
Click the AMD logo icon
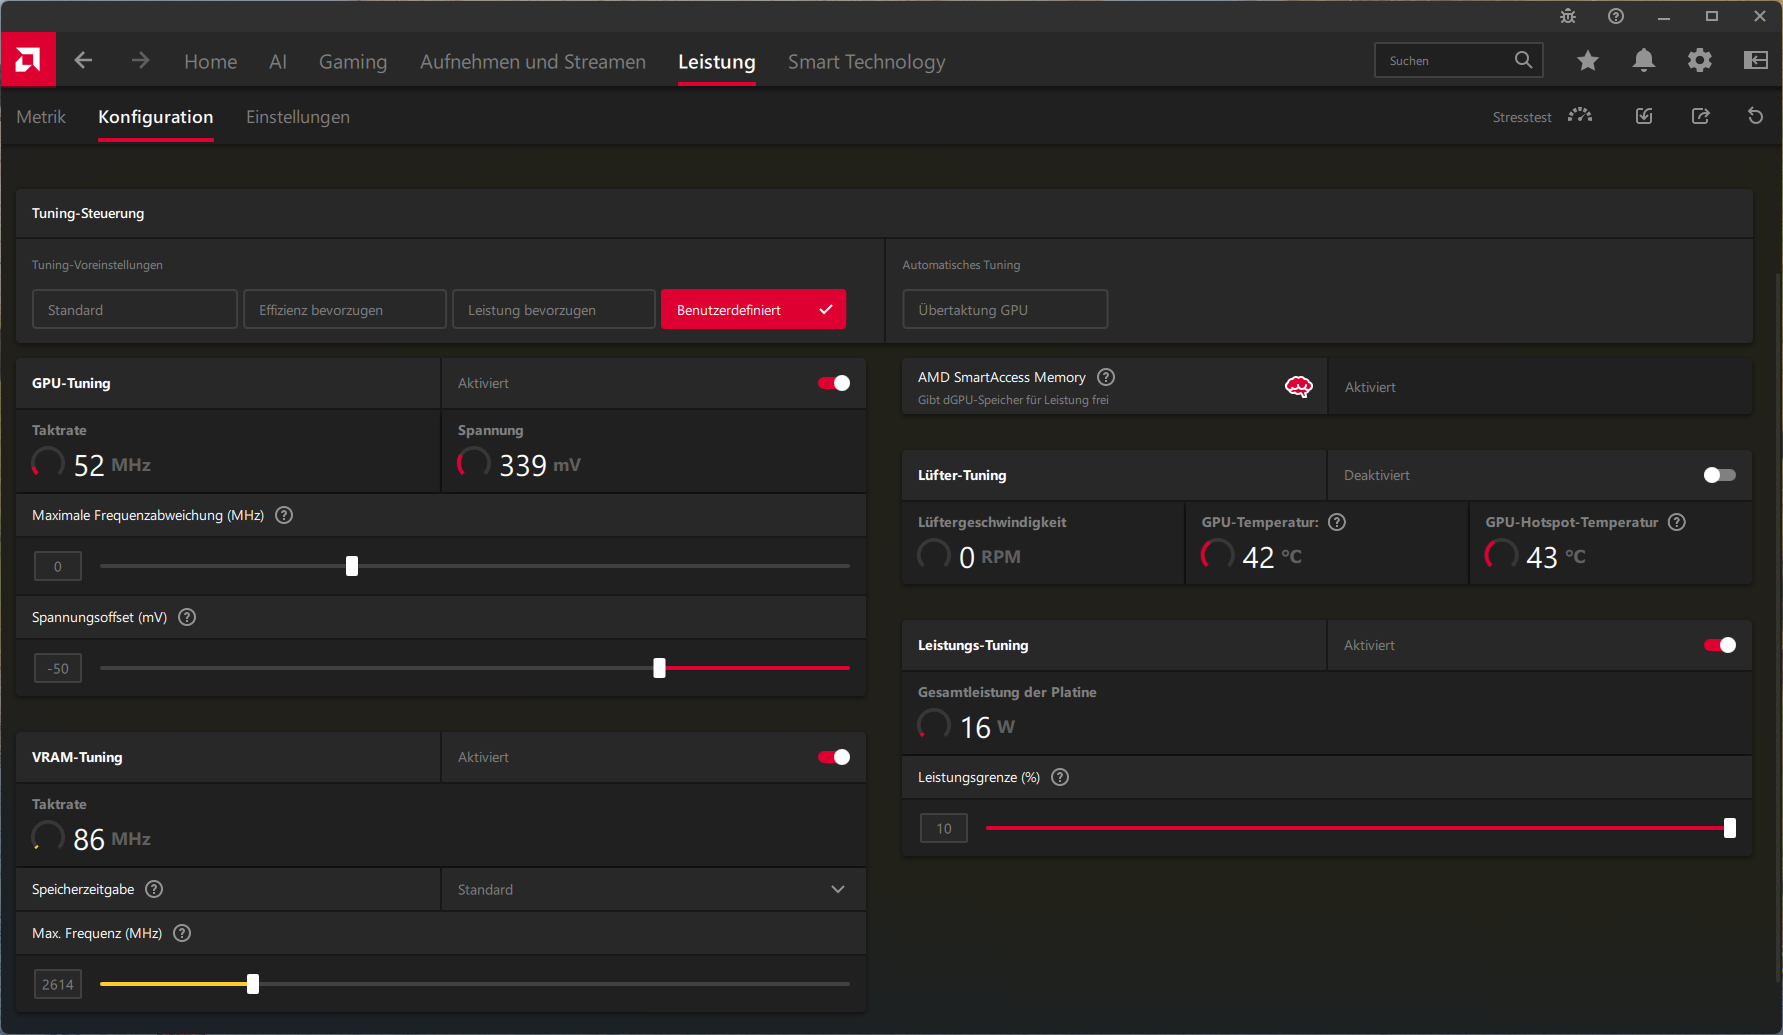tap(28, 60)
